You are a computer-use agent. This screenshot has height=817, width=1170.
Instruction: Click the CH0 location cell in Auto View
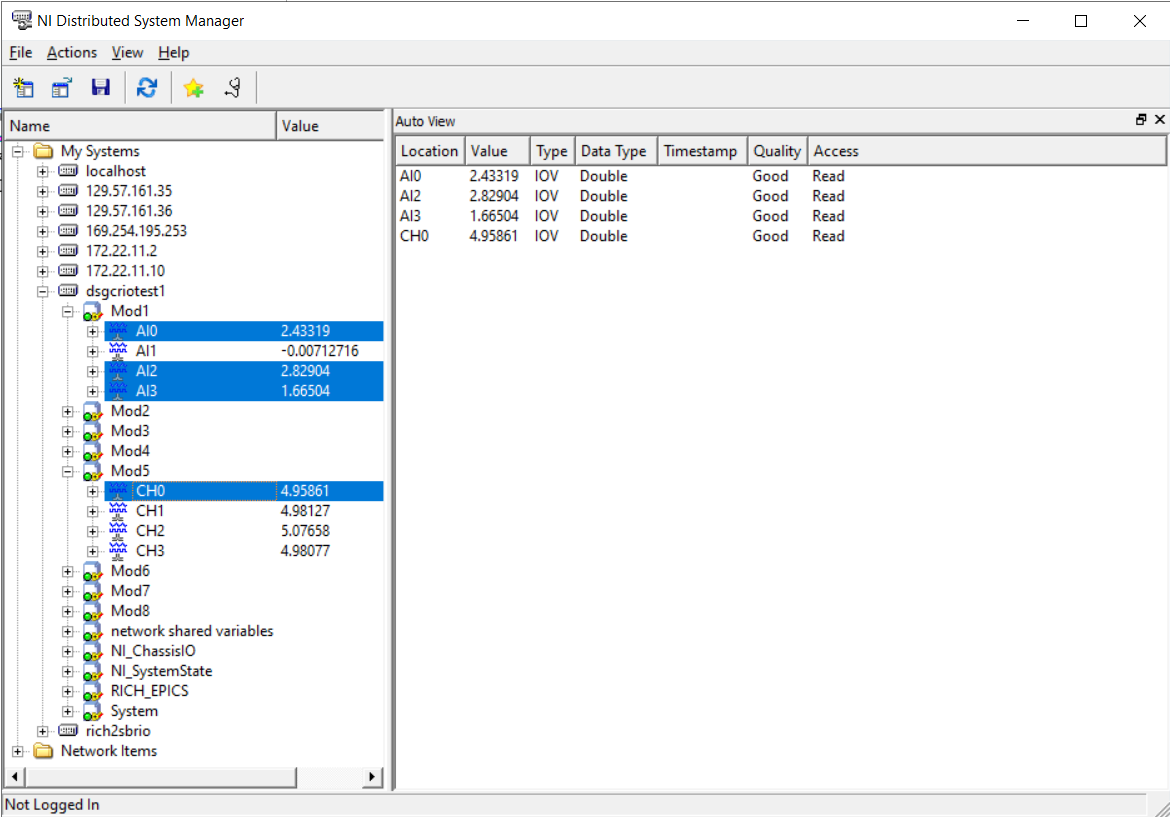(x=414, y=237)
